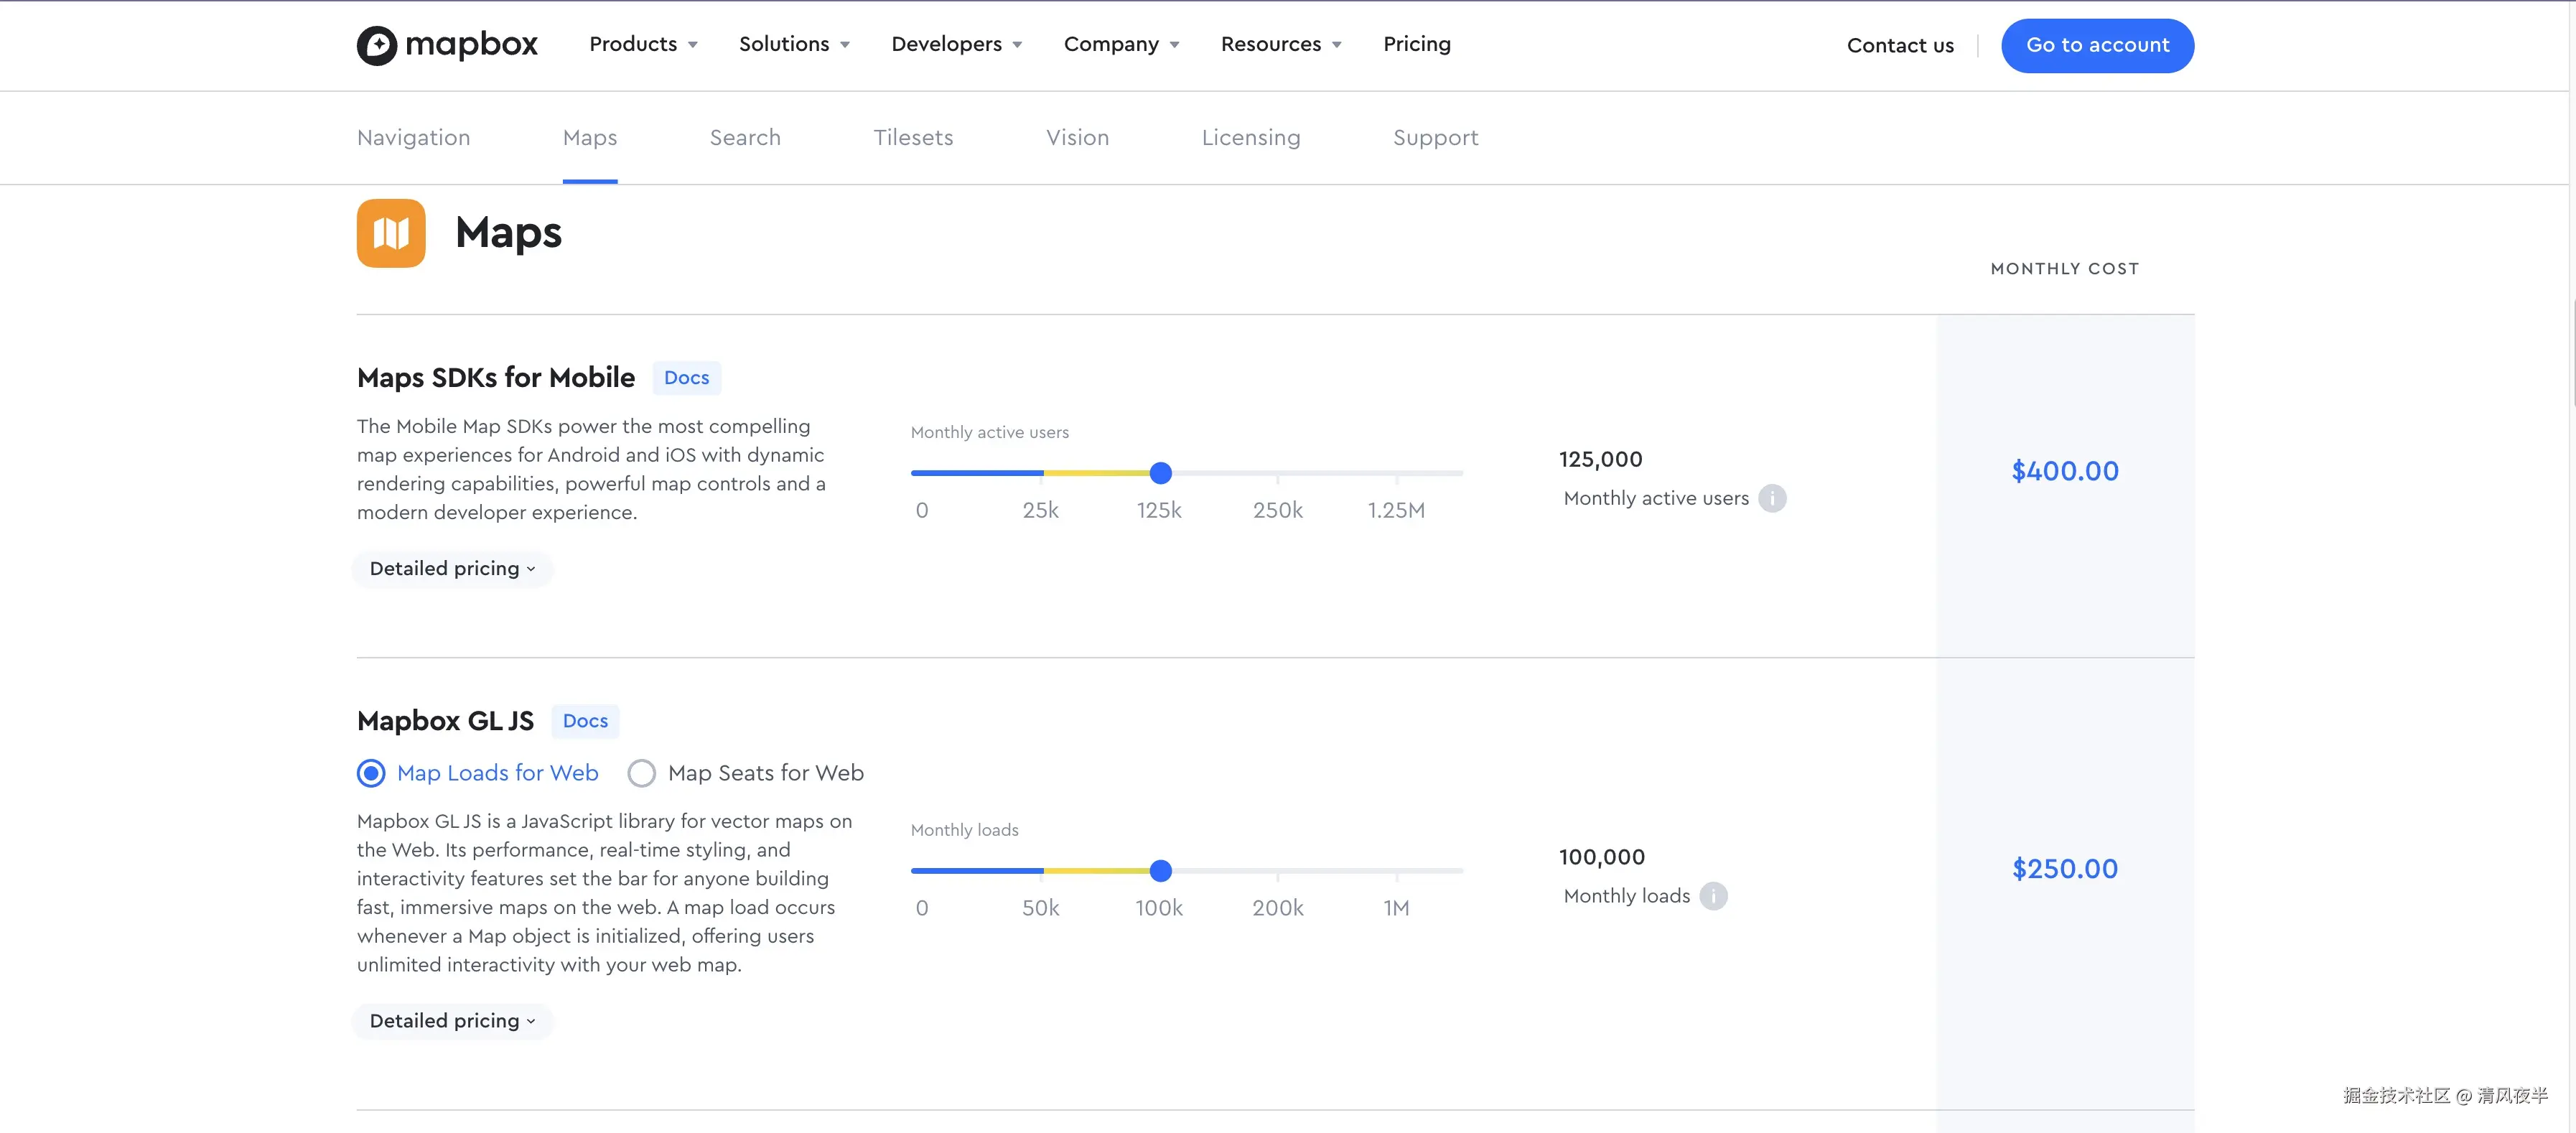Click the Go to account button
Screen dimensions: 2576x1133
[2097, 45]
